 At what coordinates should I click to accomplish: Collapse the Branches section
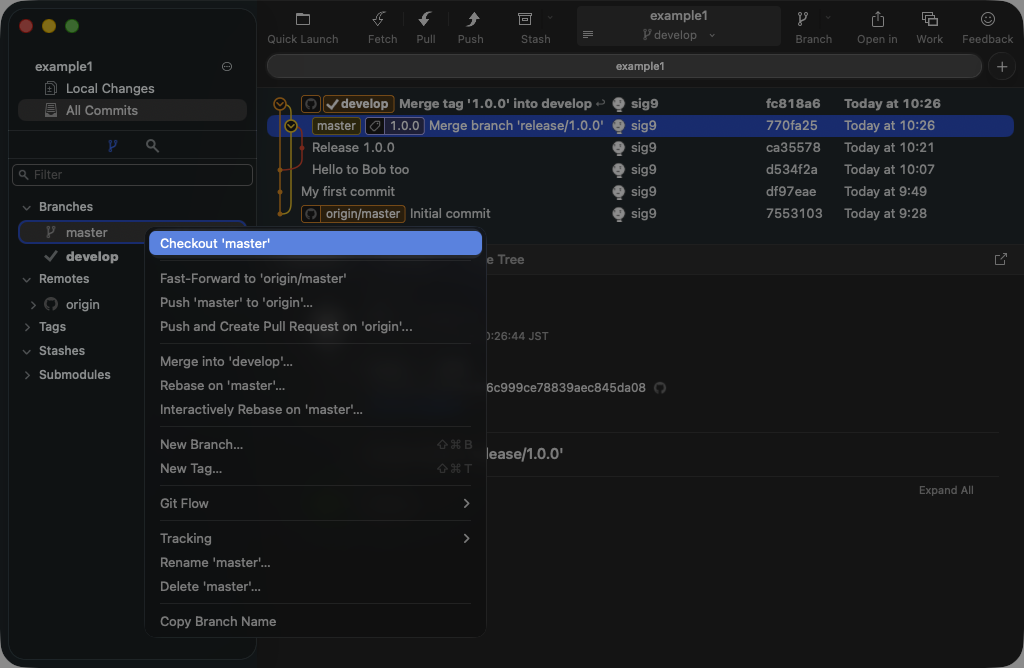pyautogui.click(x=26, y=207)
